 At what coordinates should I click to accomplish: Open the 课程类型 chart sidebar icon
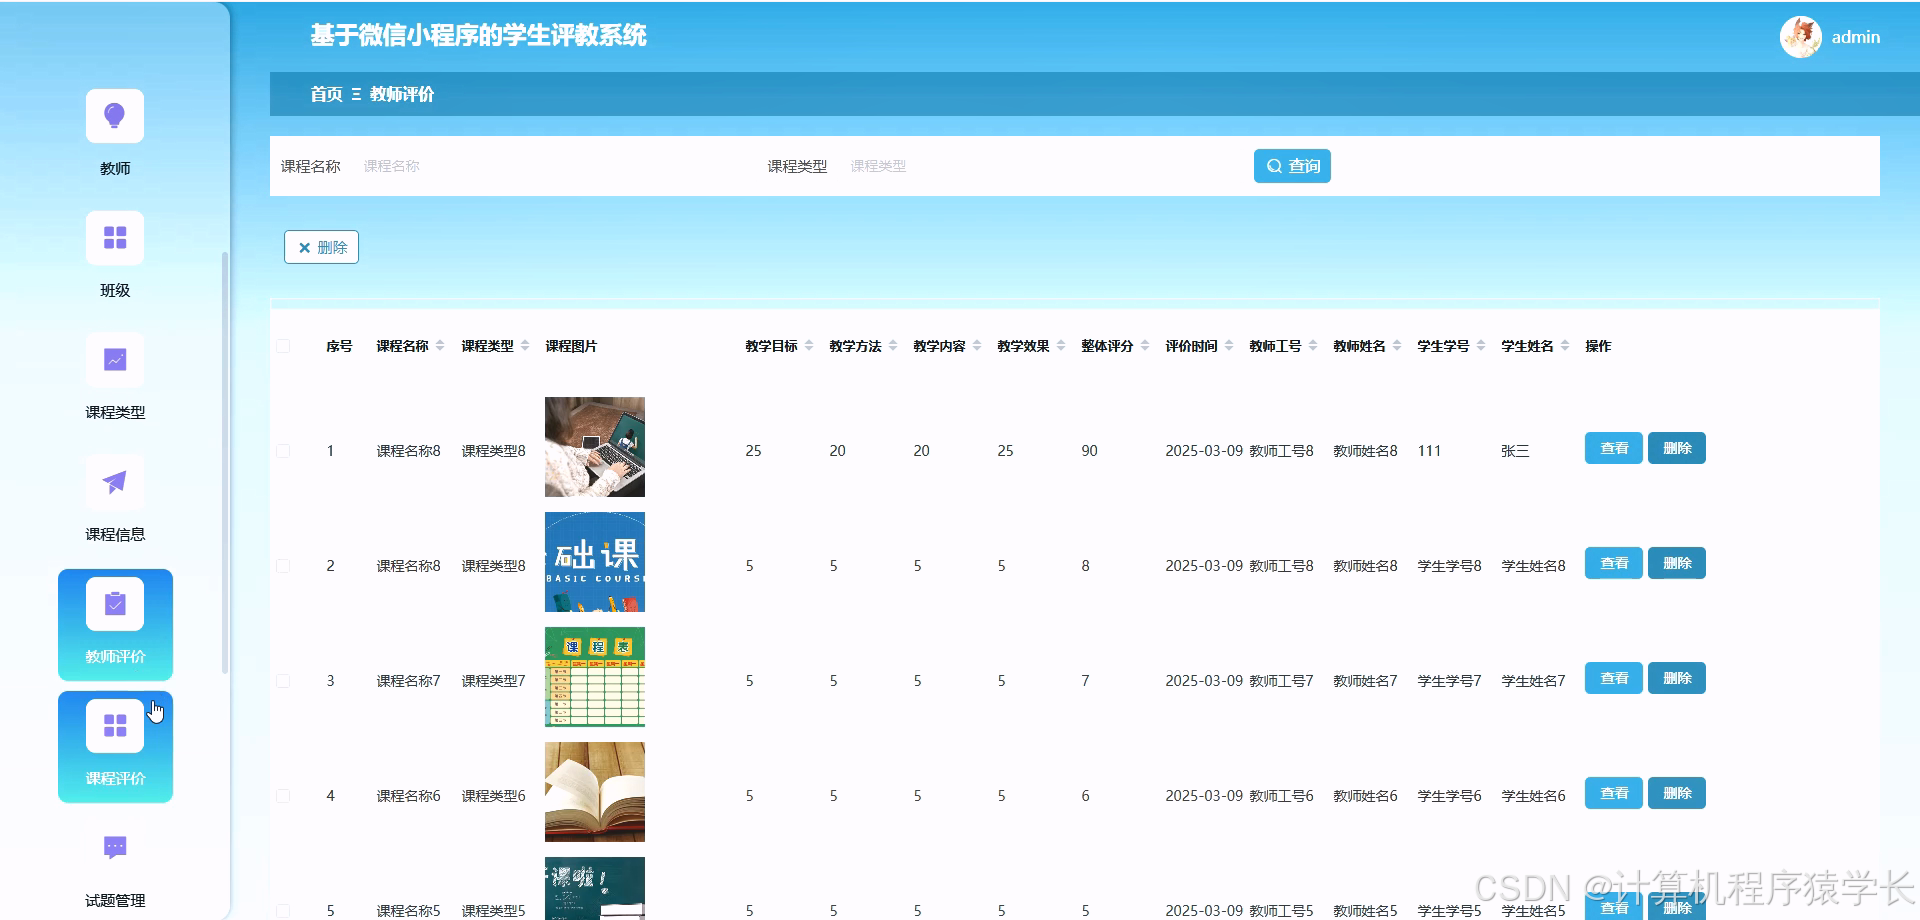(x=115, y=360)
